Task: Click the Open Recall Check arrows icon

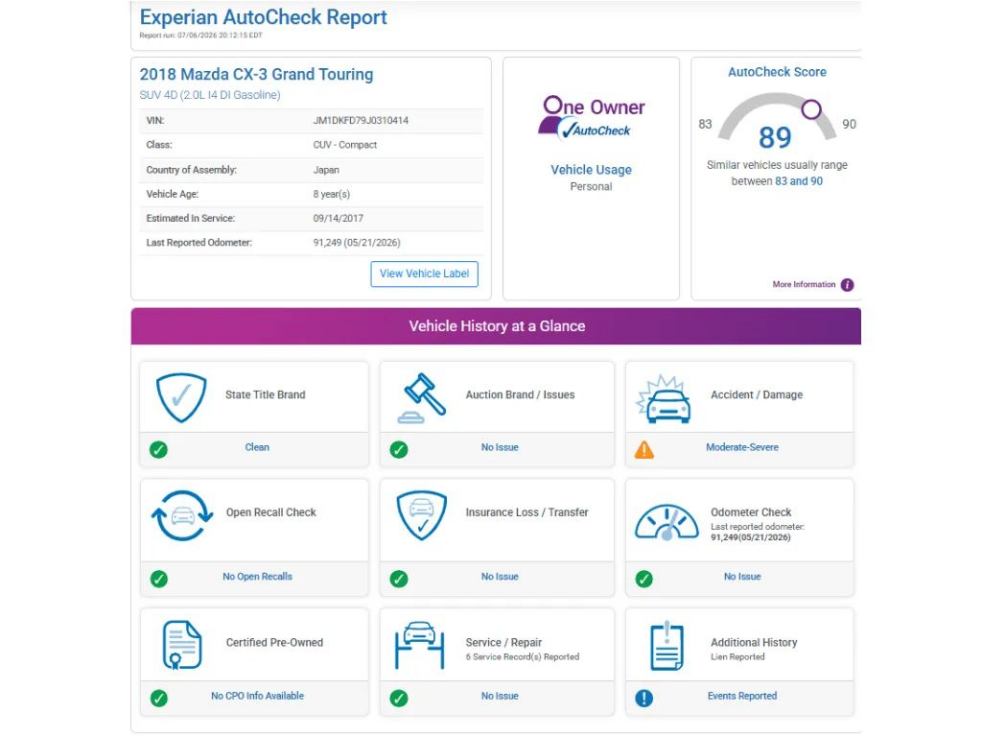Action: (182, 515)
